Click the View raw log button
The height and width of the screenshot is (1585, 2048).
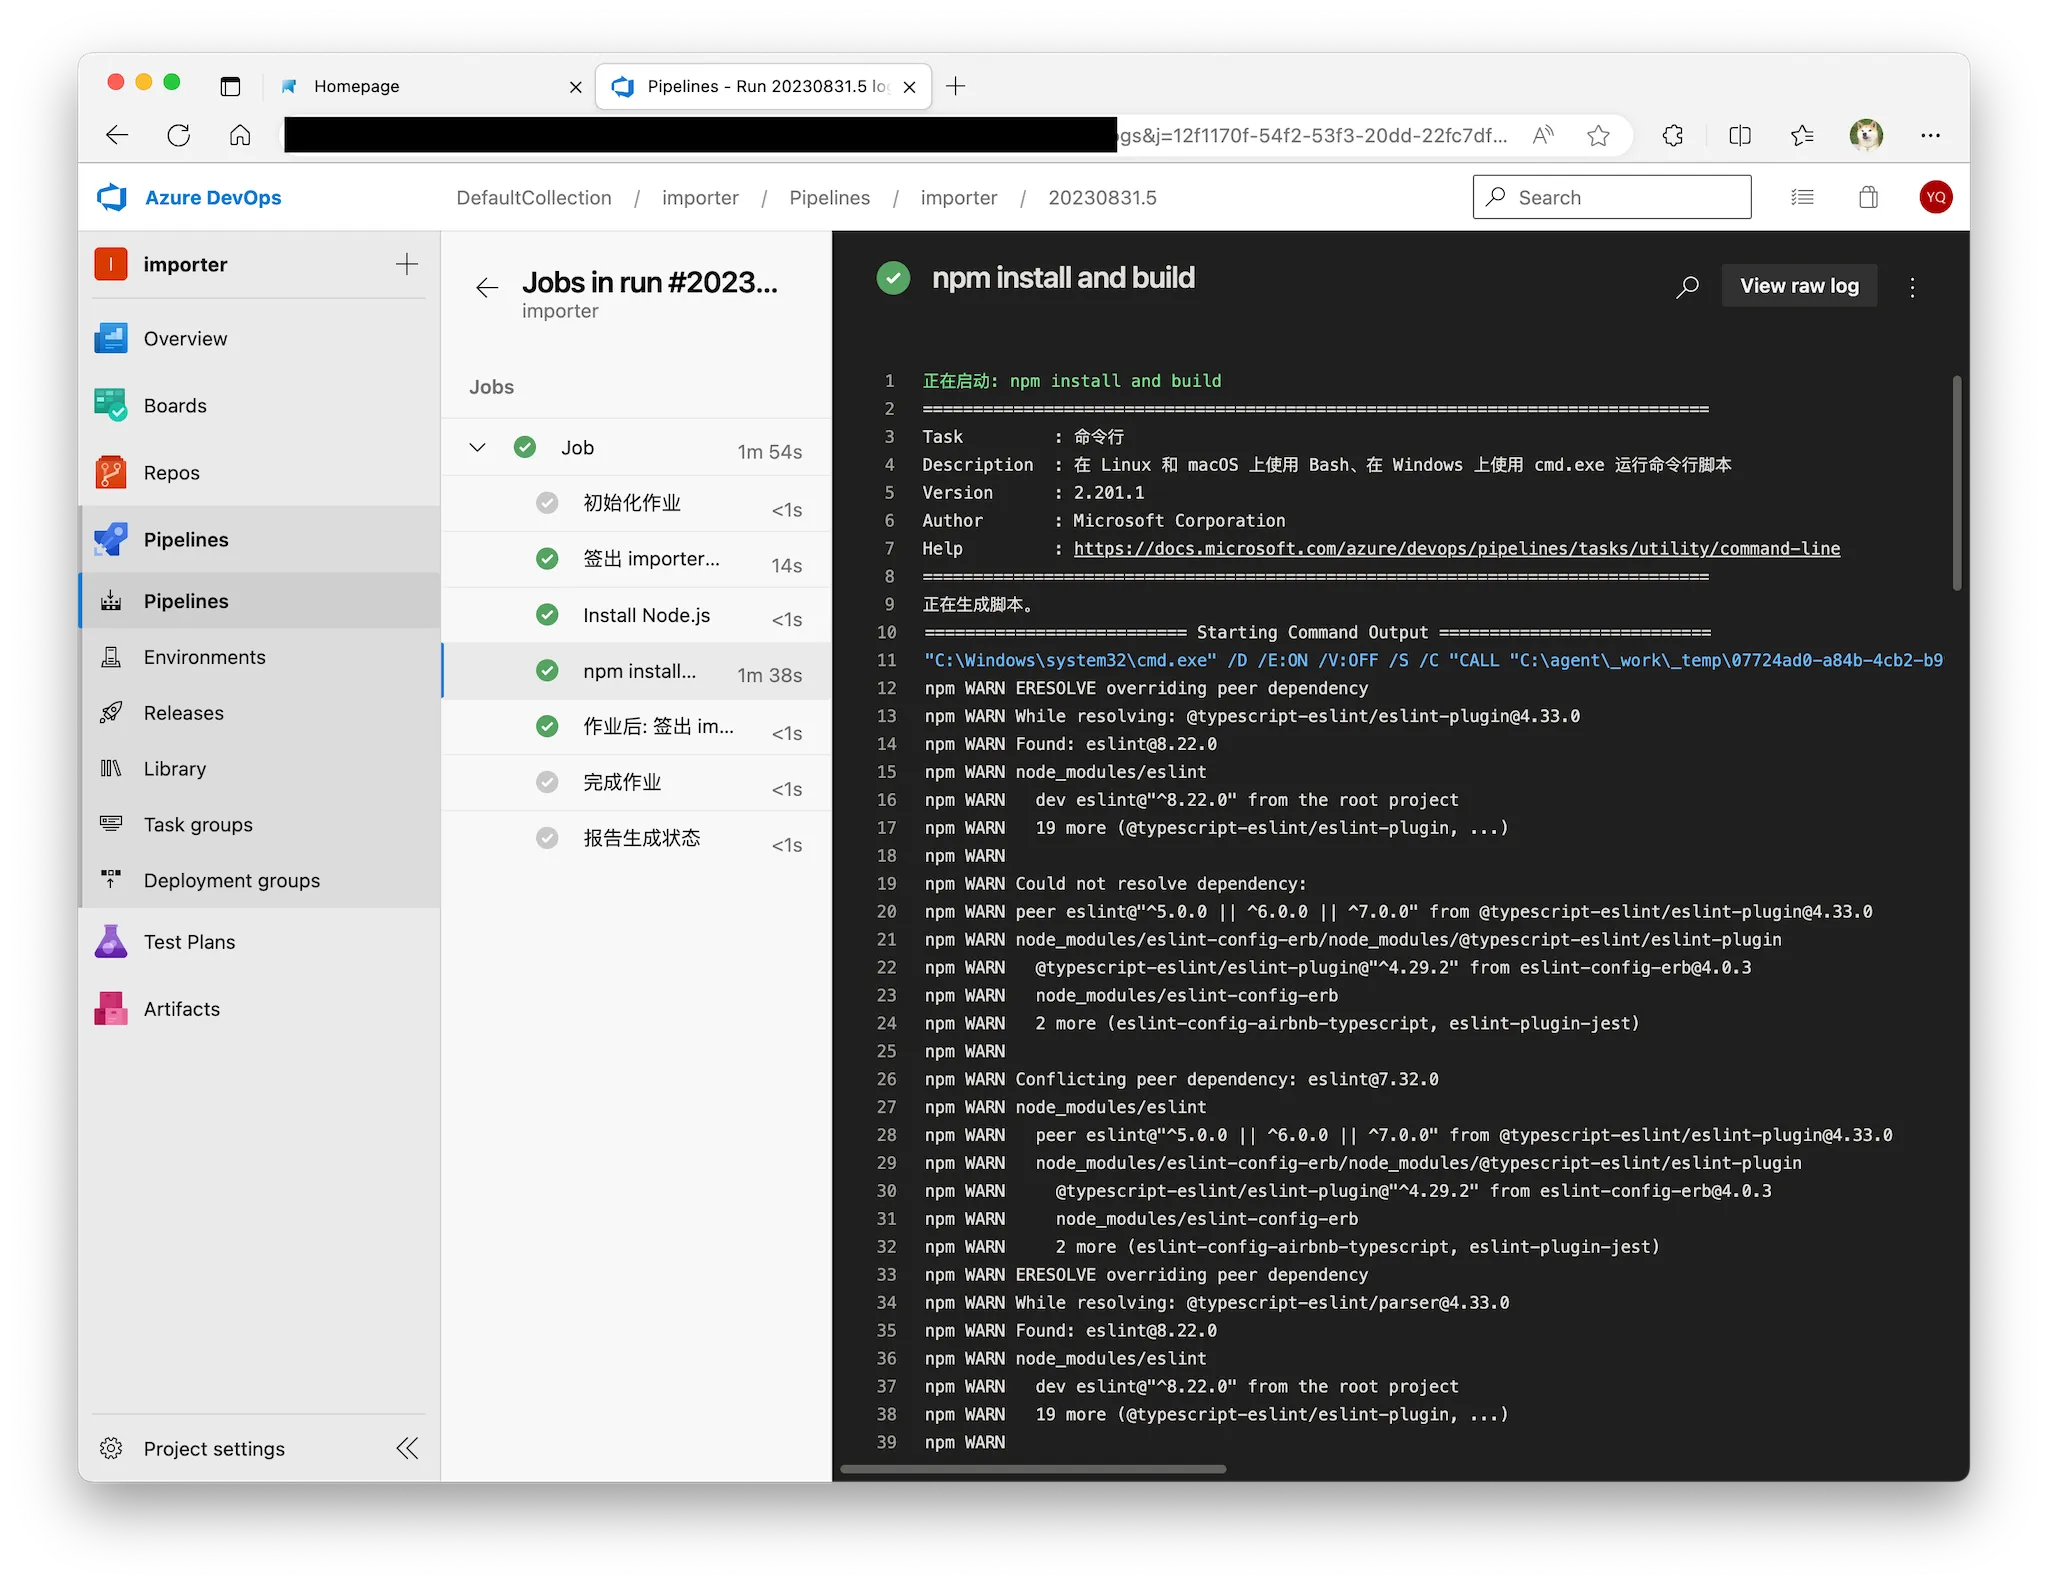point(1798,286)
